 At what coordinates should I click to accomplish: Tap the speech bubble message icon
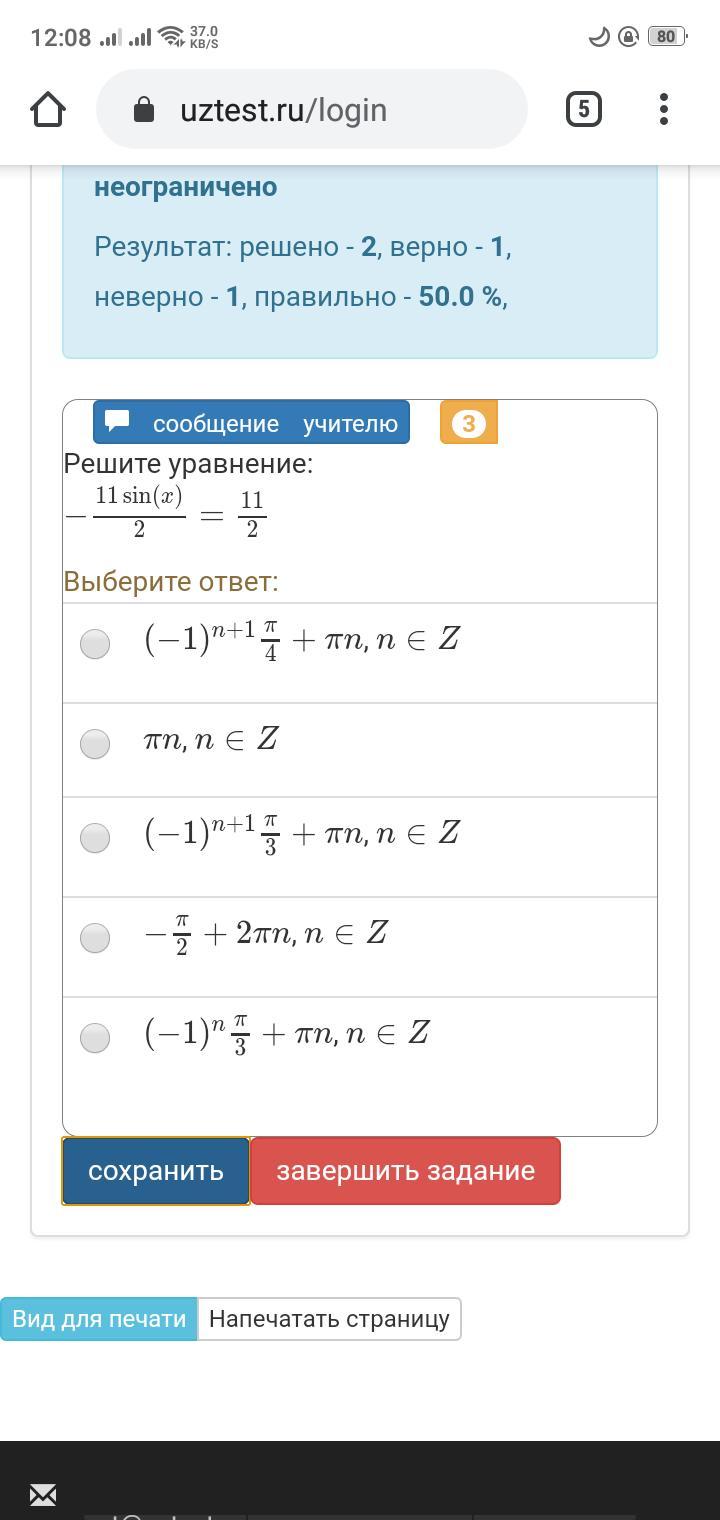point(118,422)
